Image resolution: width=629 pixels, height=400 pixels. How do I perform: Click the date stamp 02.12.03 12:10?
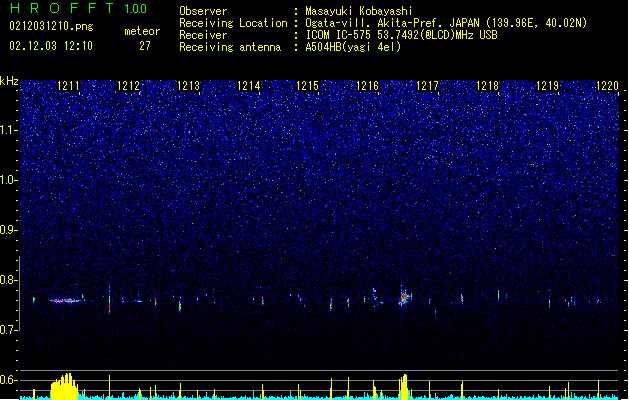(x=51, y=46)
